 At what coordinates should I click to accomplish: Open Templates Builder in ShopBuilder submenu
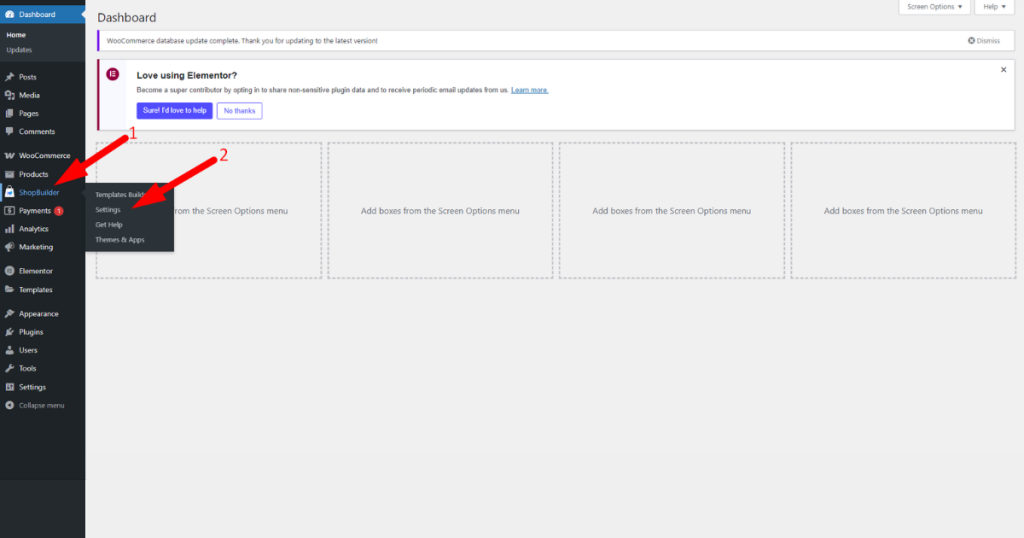coord(120,195)
